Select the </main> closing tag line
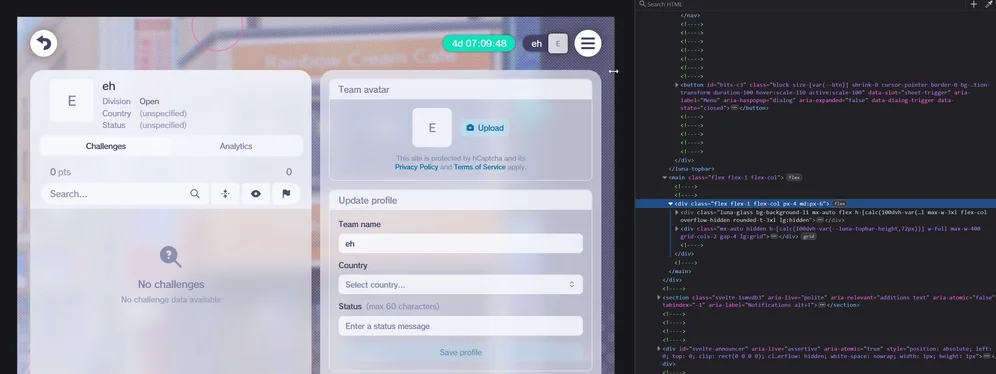Image resolution: width=996 pixels, height=374 pixels. (x=679, y=271)
